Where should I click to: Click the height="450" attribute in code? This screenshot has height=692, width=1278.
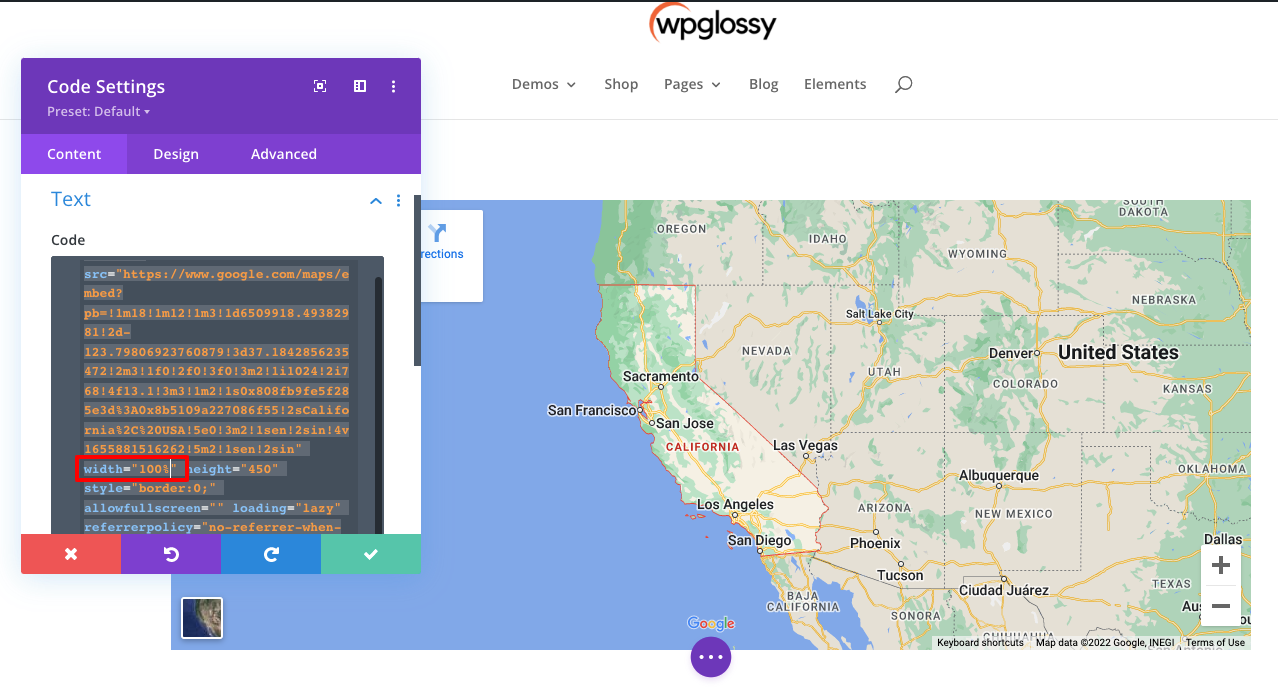tap(236, 469)
